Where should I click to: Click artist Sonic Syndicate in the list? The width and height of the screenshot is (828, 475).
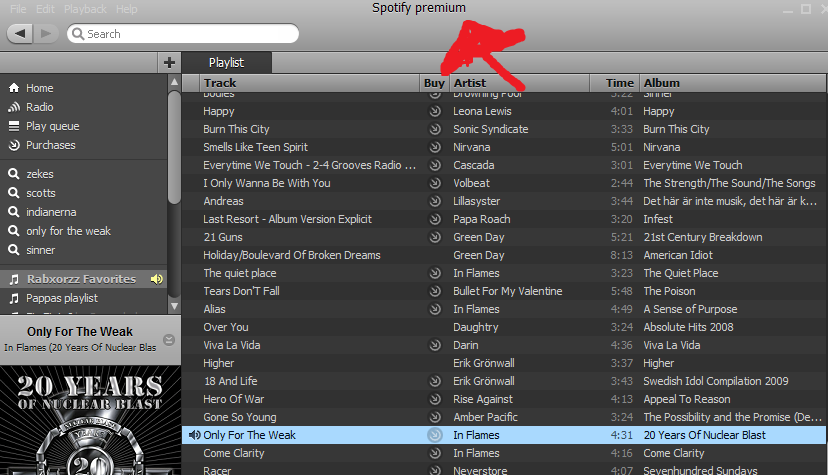[x=491, y=129]
